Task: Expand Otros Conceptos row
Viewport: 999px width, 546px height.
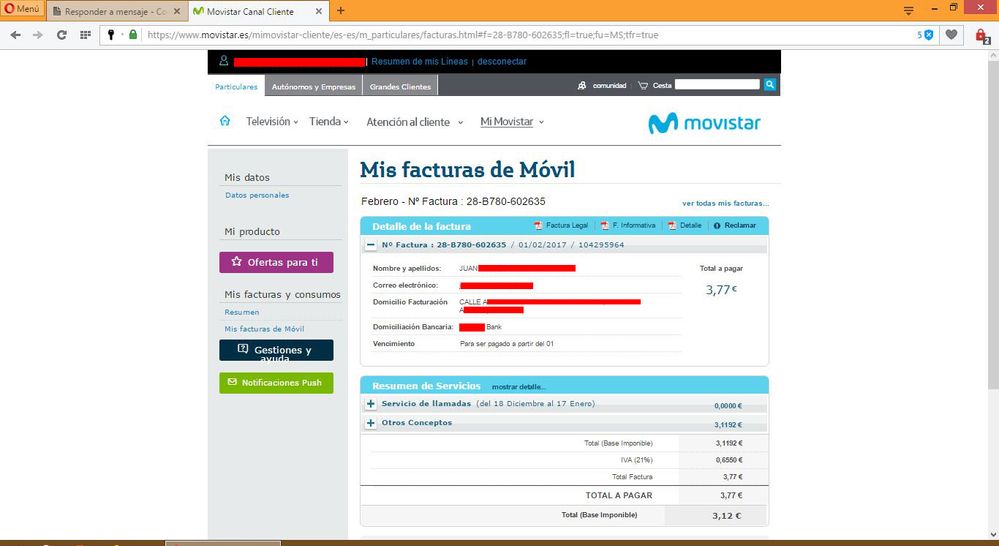Action: [371, 423]
